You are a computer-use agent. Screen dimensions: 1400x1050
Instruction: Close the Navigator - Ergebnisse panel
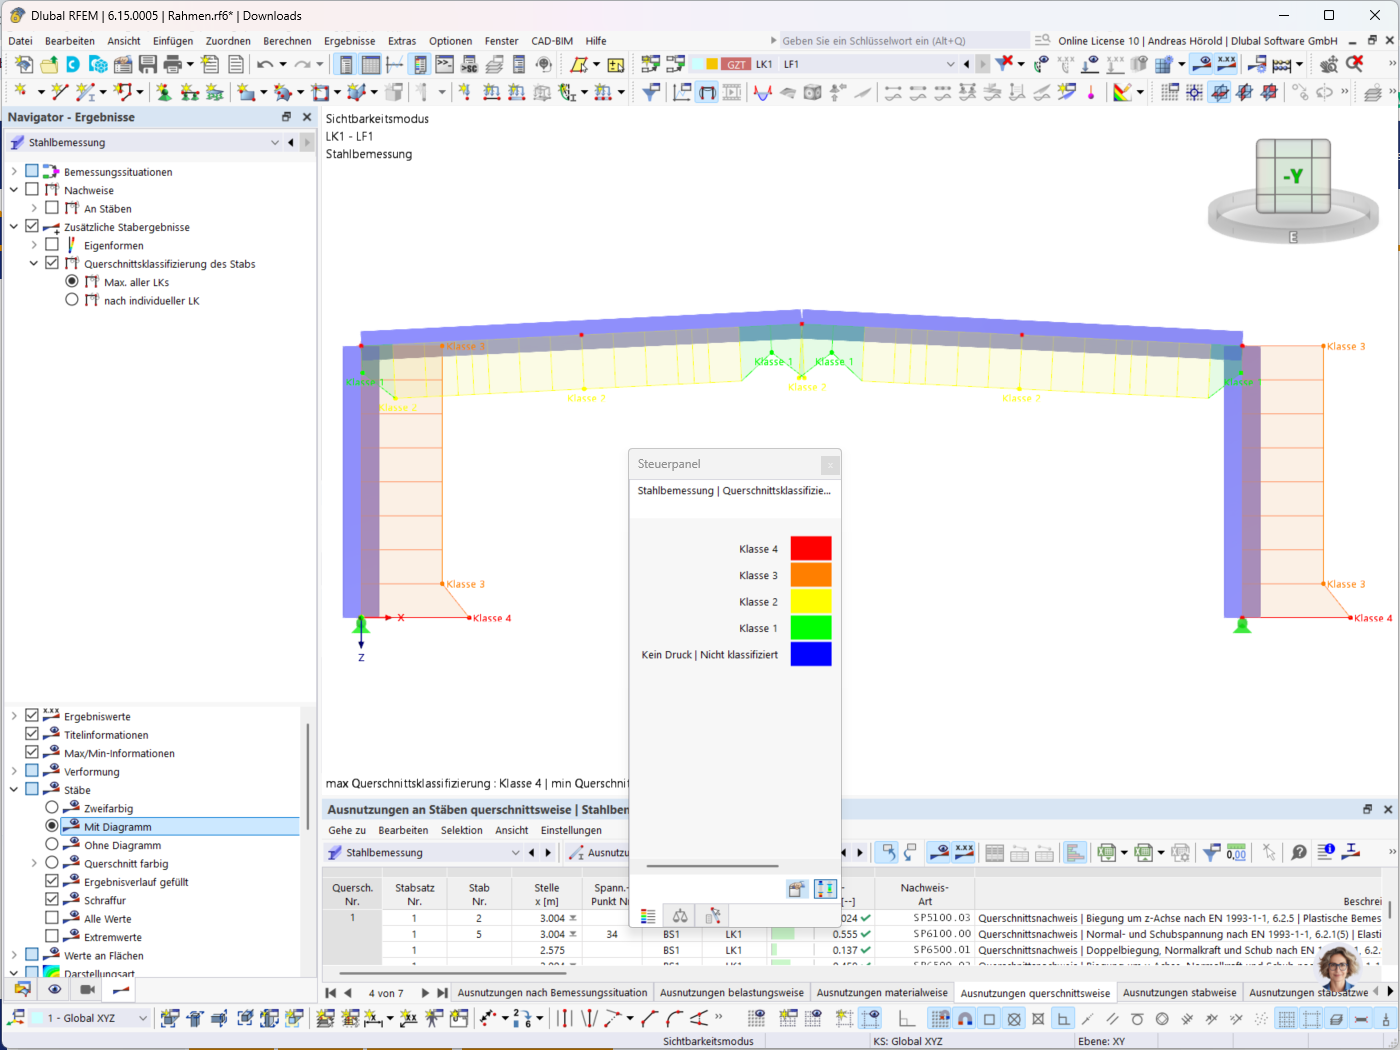coord(307,117)
